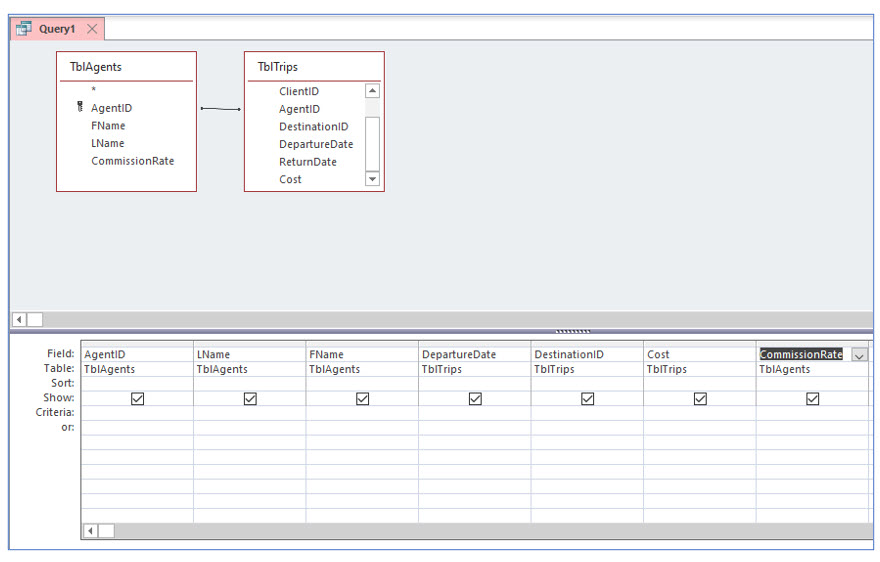This screenshot has width=880, height=562.
Task: Click the FName Field cell in grid
Action: (363, 354)
